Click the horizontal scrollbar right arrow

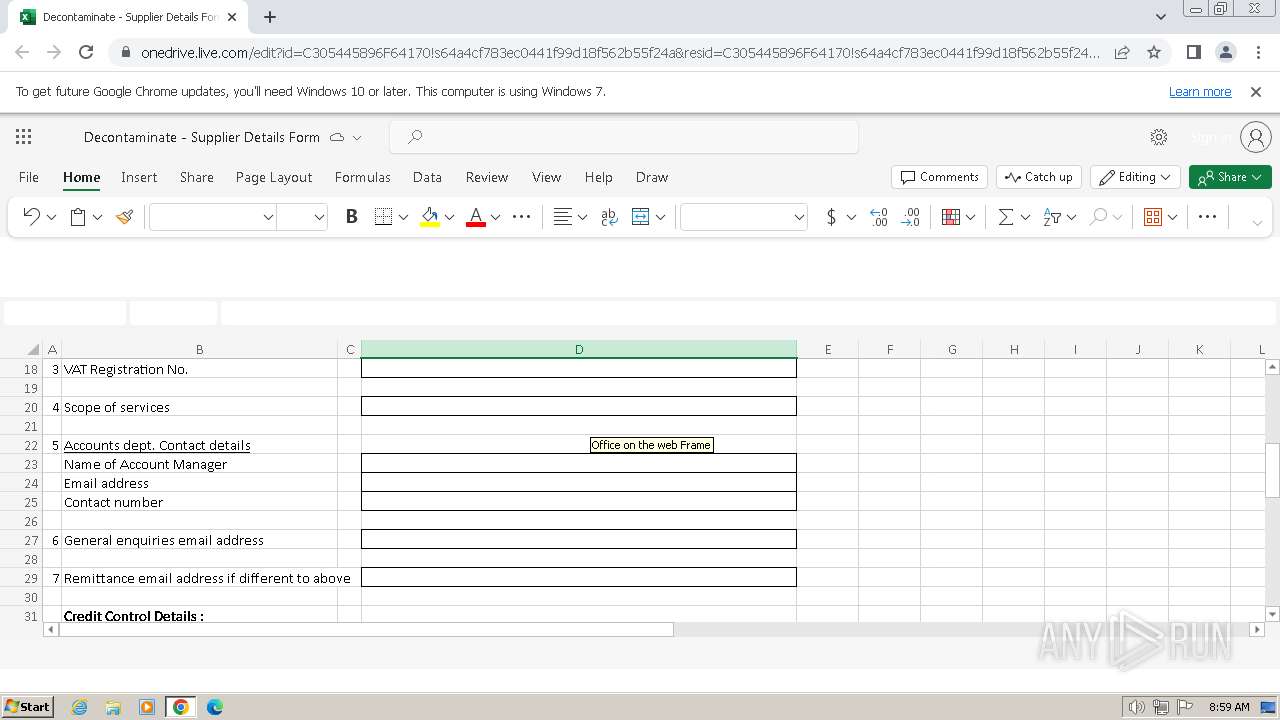tap(1257, 630)
